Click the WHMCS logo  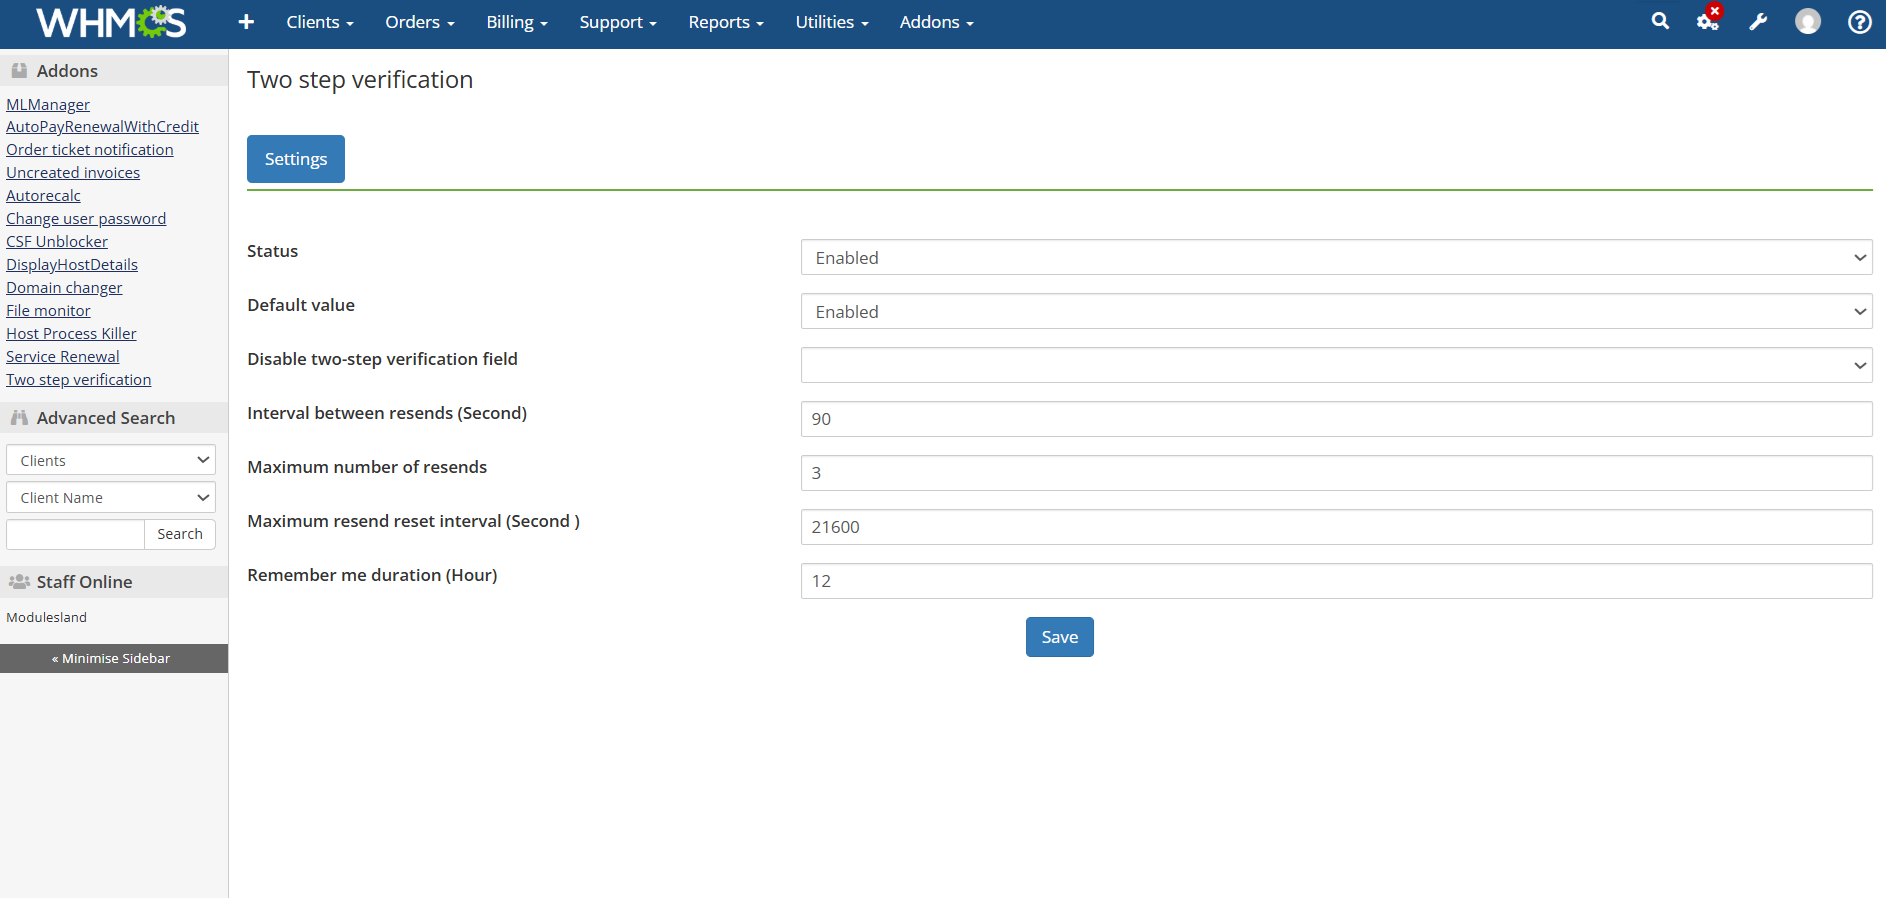click(x=111, y=22)
